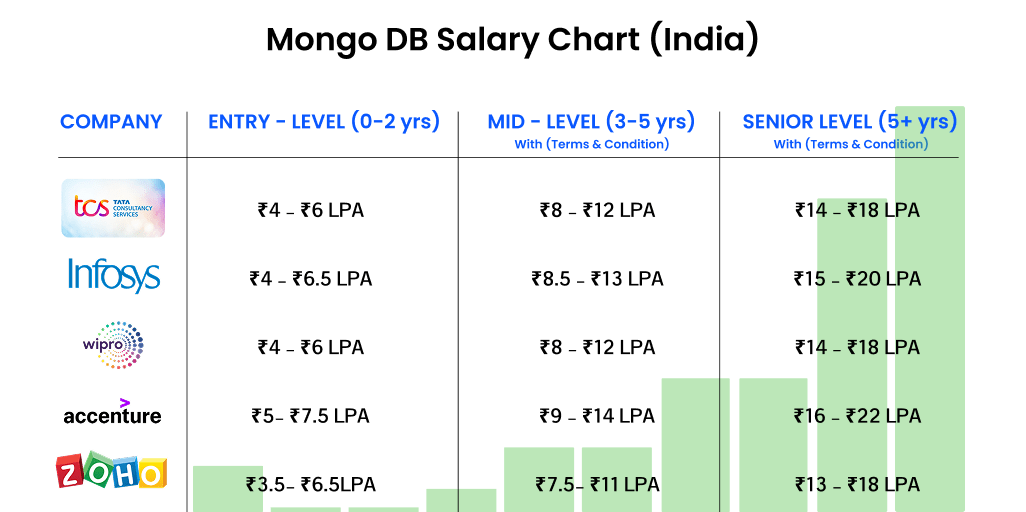Click mid-level With (Terms & Condition) subtitle
1026x512 pixels.
click(x=591, y=144)
